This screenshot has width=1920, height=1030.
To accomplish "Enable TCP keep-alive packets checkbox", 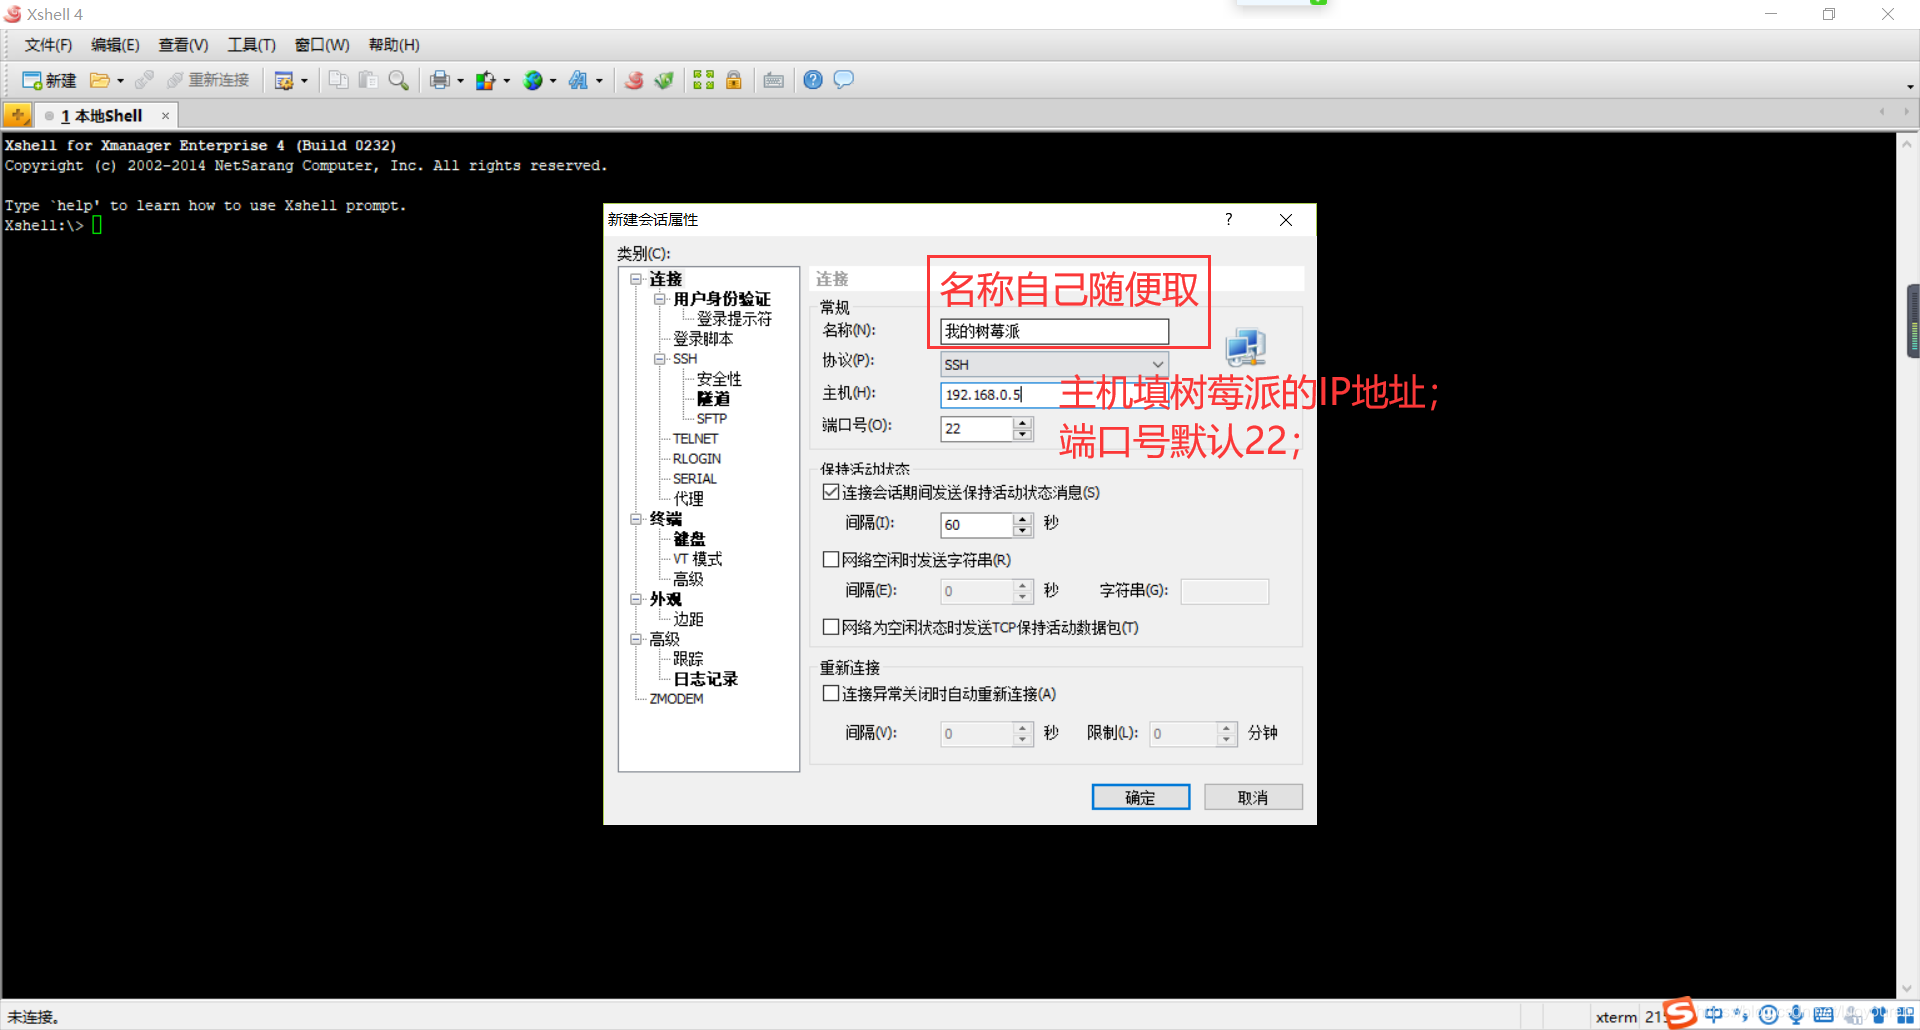I will click(830, 627).
